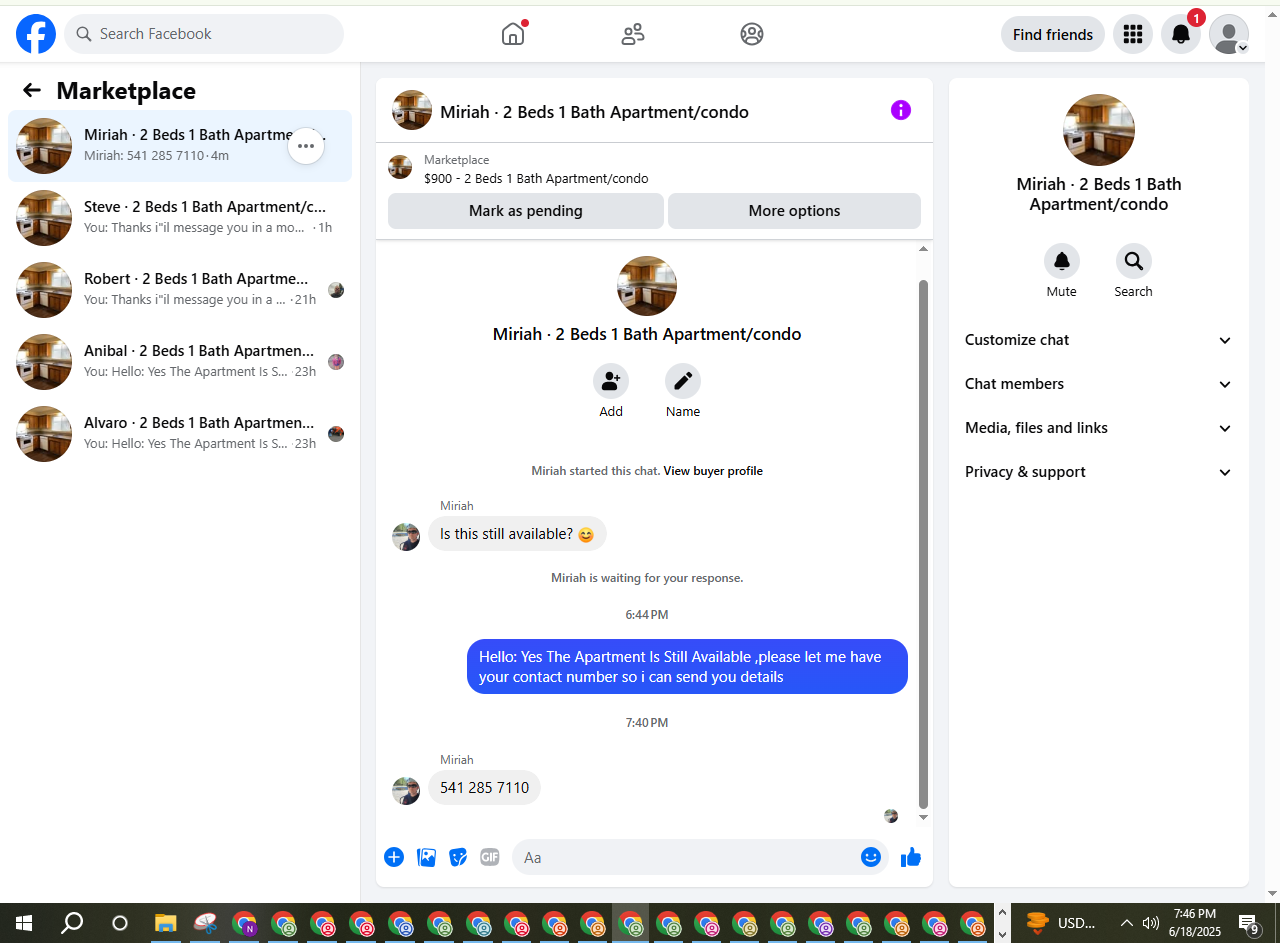Open the Friends icon in top navigation
The height and width of the screenshot is (943, 1280).
(633, 34)
